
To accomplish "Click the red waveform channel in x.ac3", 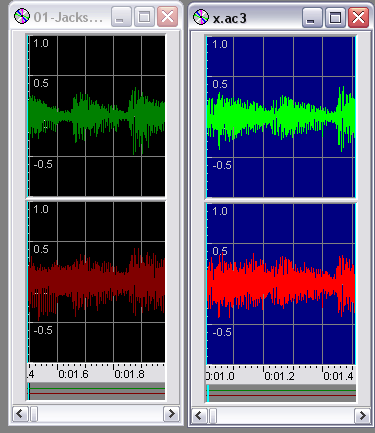I will 281,284.
